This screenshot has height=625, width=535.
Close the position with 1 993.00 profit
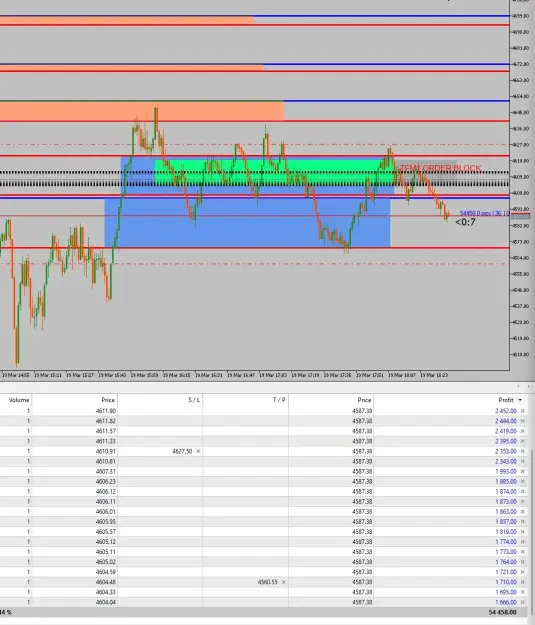tap(523, 471)
